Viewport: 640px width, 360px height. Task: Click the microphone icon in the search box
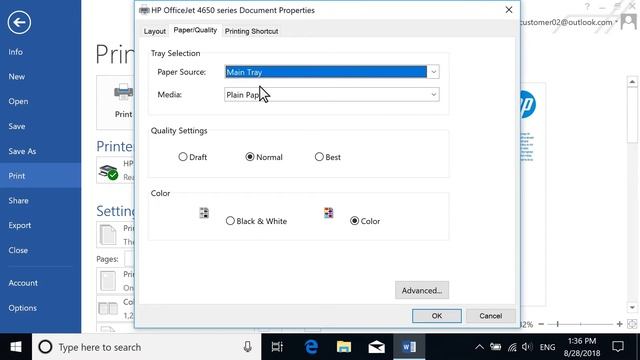pyautogui.click(x=247, y=347)
